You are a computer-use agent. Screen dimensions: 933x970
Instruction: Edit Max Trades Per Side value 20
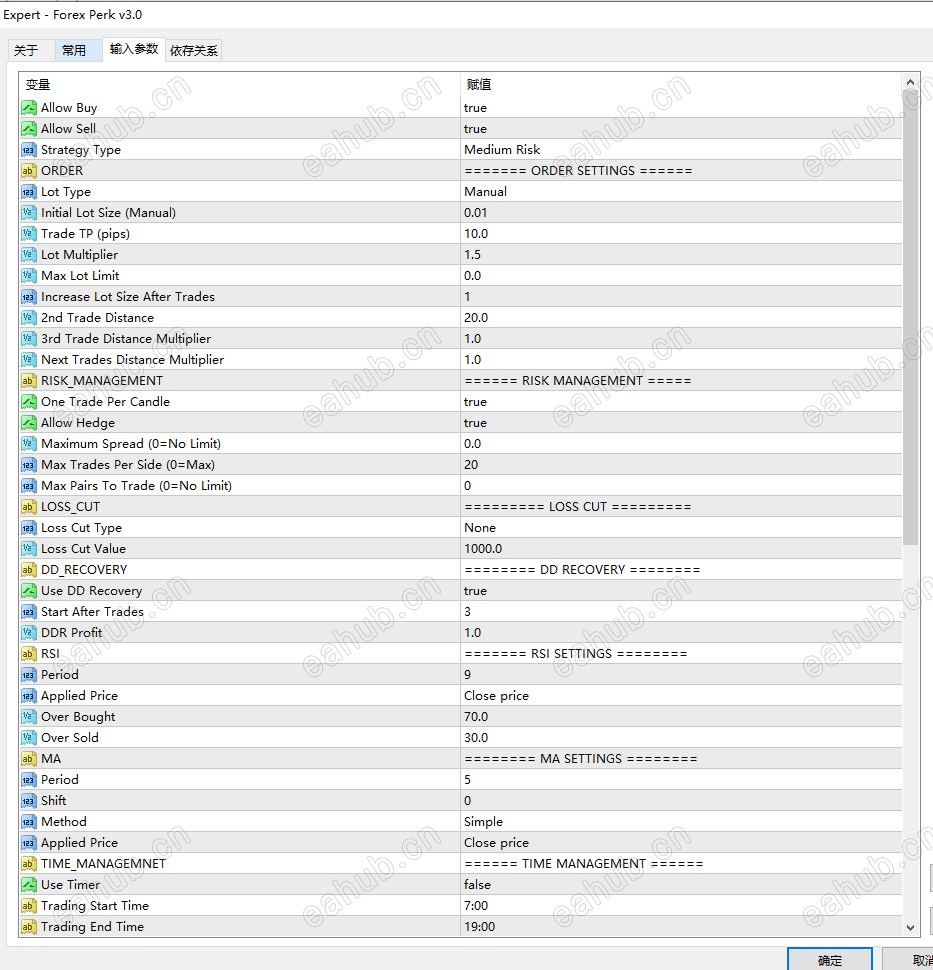[681, 465]
